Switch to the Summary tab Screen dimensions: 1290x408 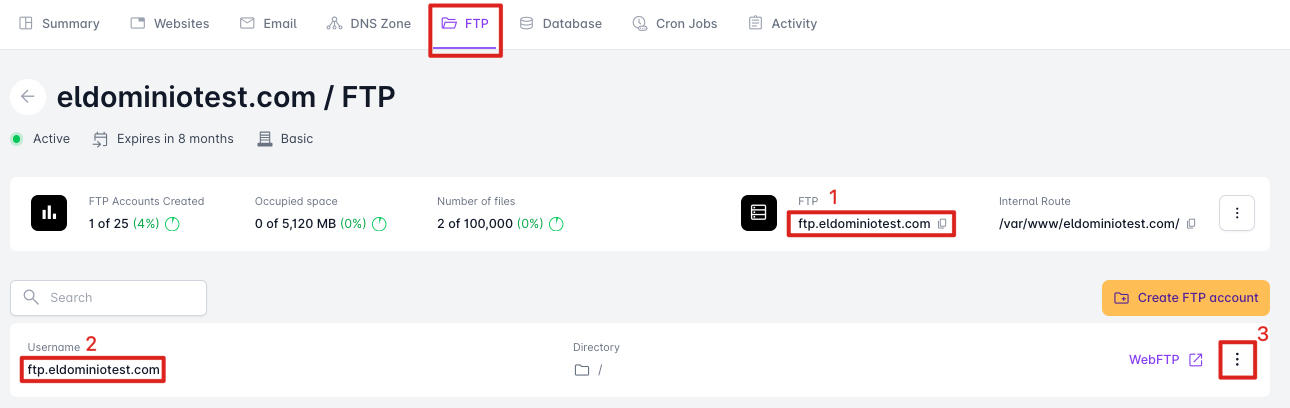(60, 23)
